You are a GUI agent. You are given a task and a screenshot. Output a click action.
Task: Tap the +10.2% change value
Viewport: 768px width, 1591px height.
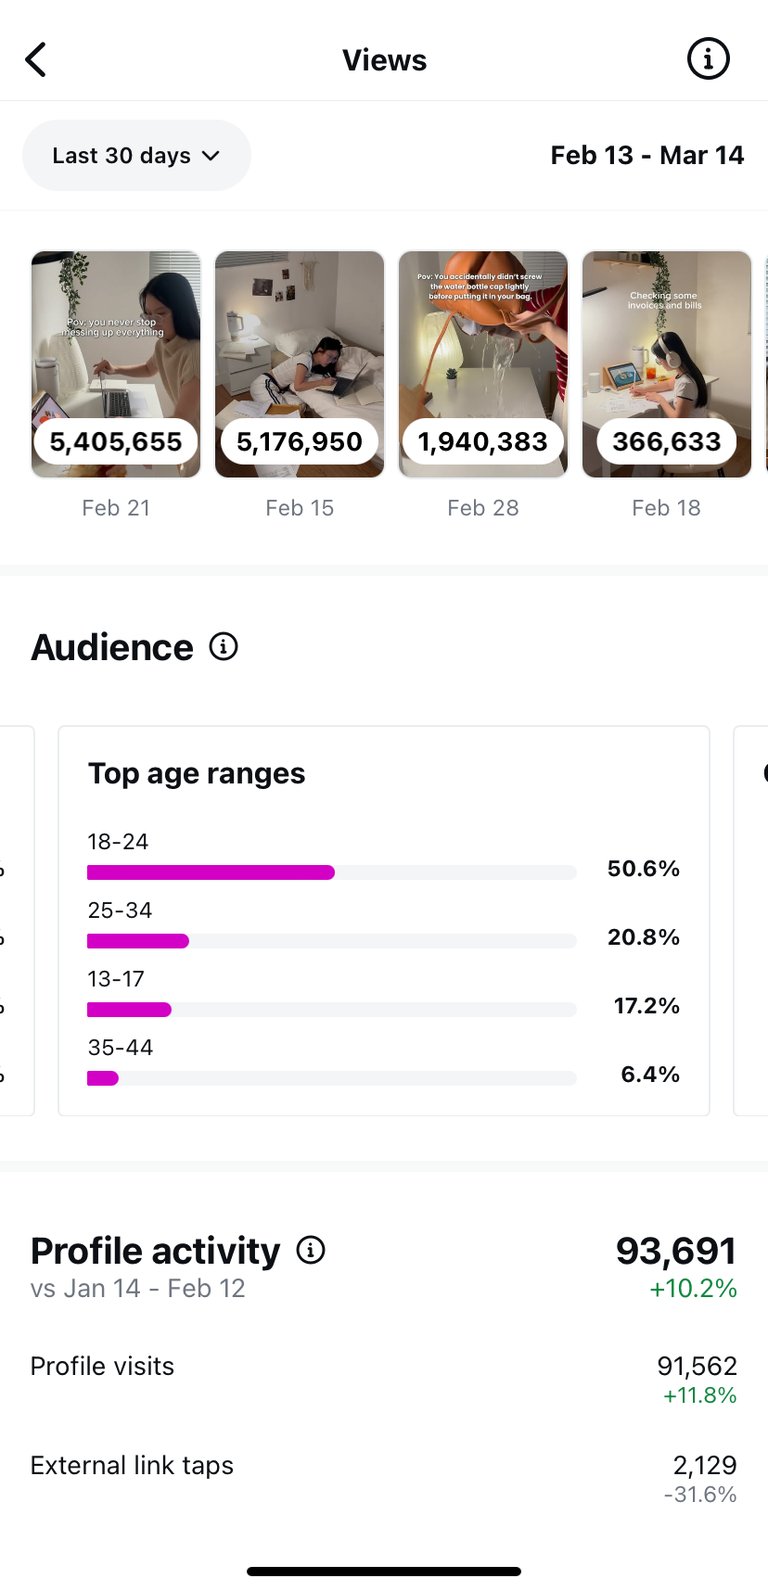click(693, 1289)
